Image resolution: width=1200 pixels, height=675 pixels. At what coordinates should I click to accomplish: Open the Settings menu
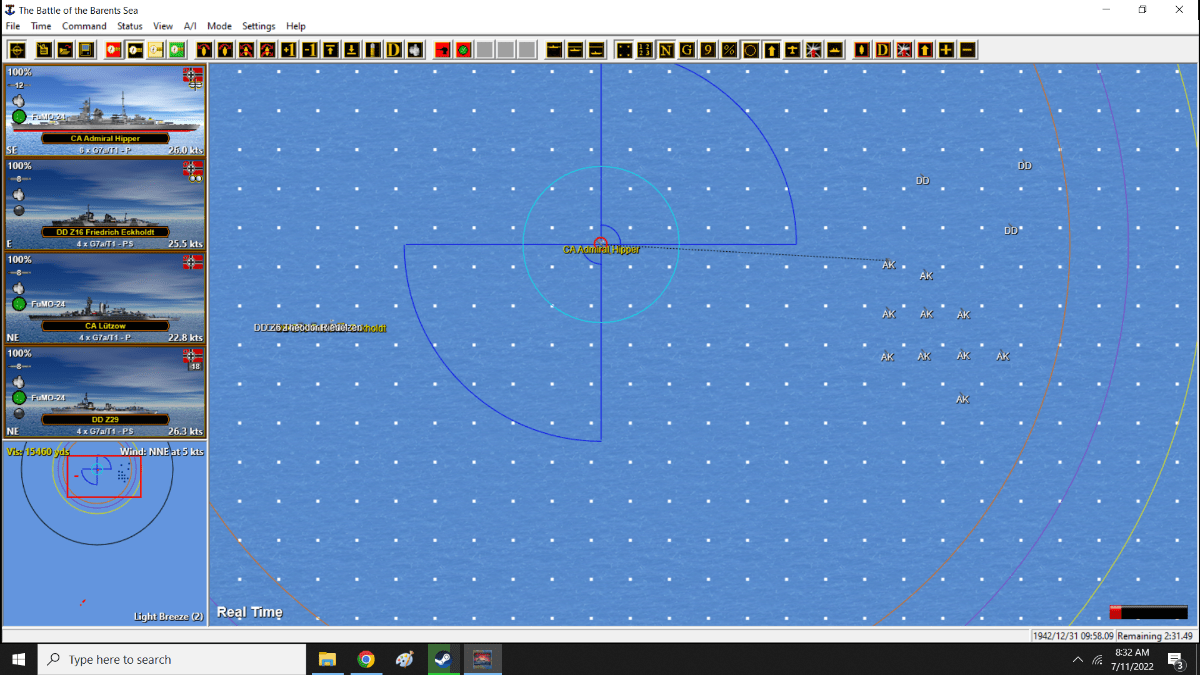[259, 26]
